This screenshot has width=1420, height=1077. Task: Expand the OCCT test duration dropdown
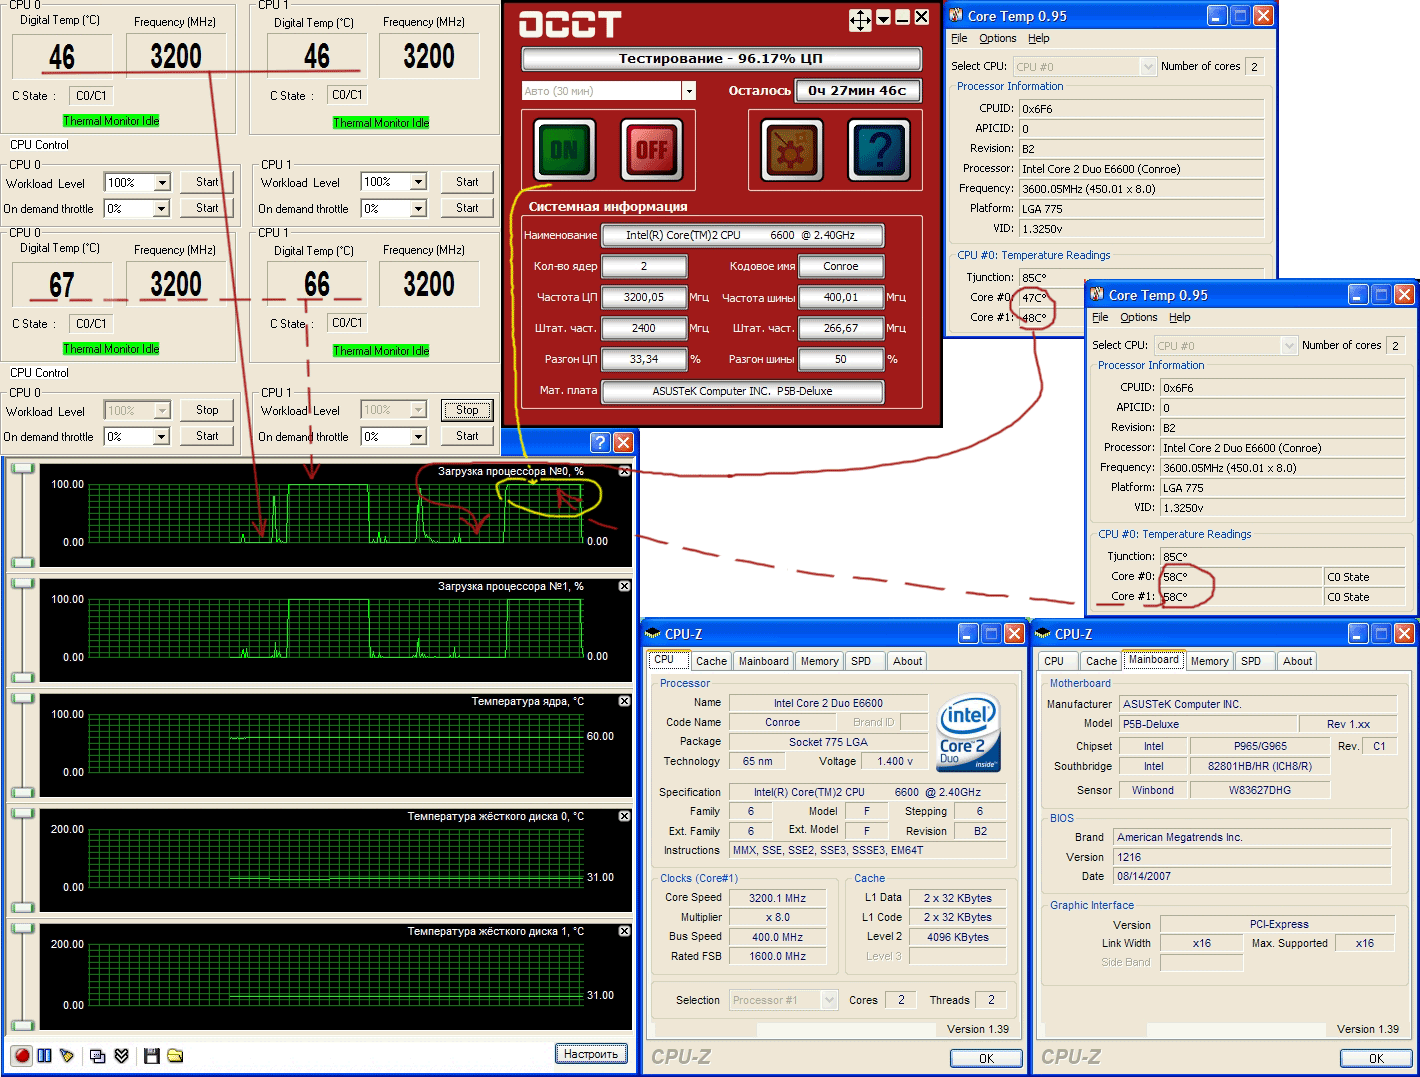pyautogui.click(x=688, y=91)
